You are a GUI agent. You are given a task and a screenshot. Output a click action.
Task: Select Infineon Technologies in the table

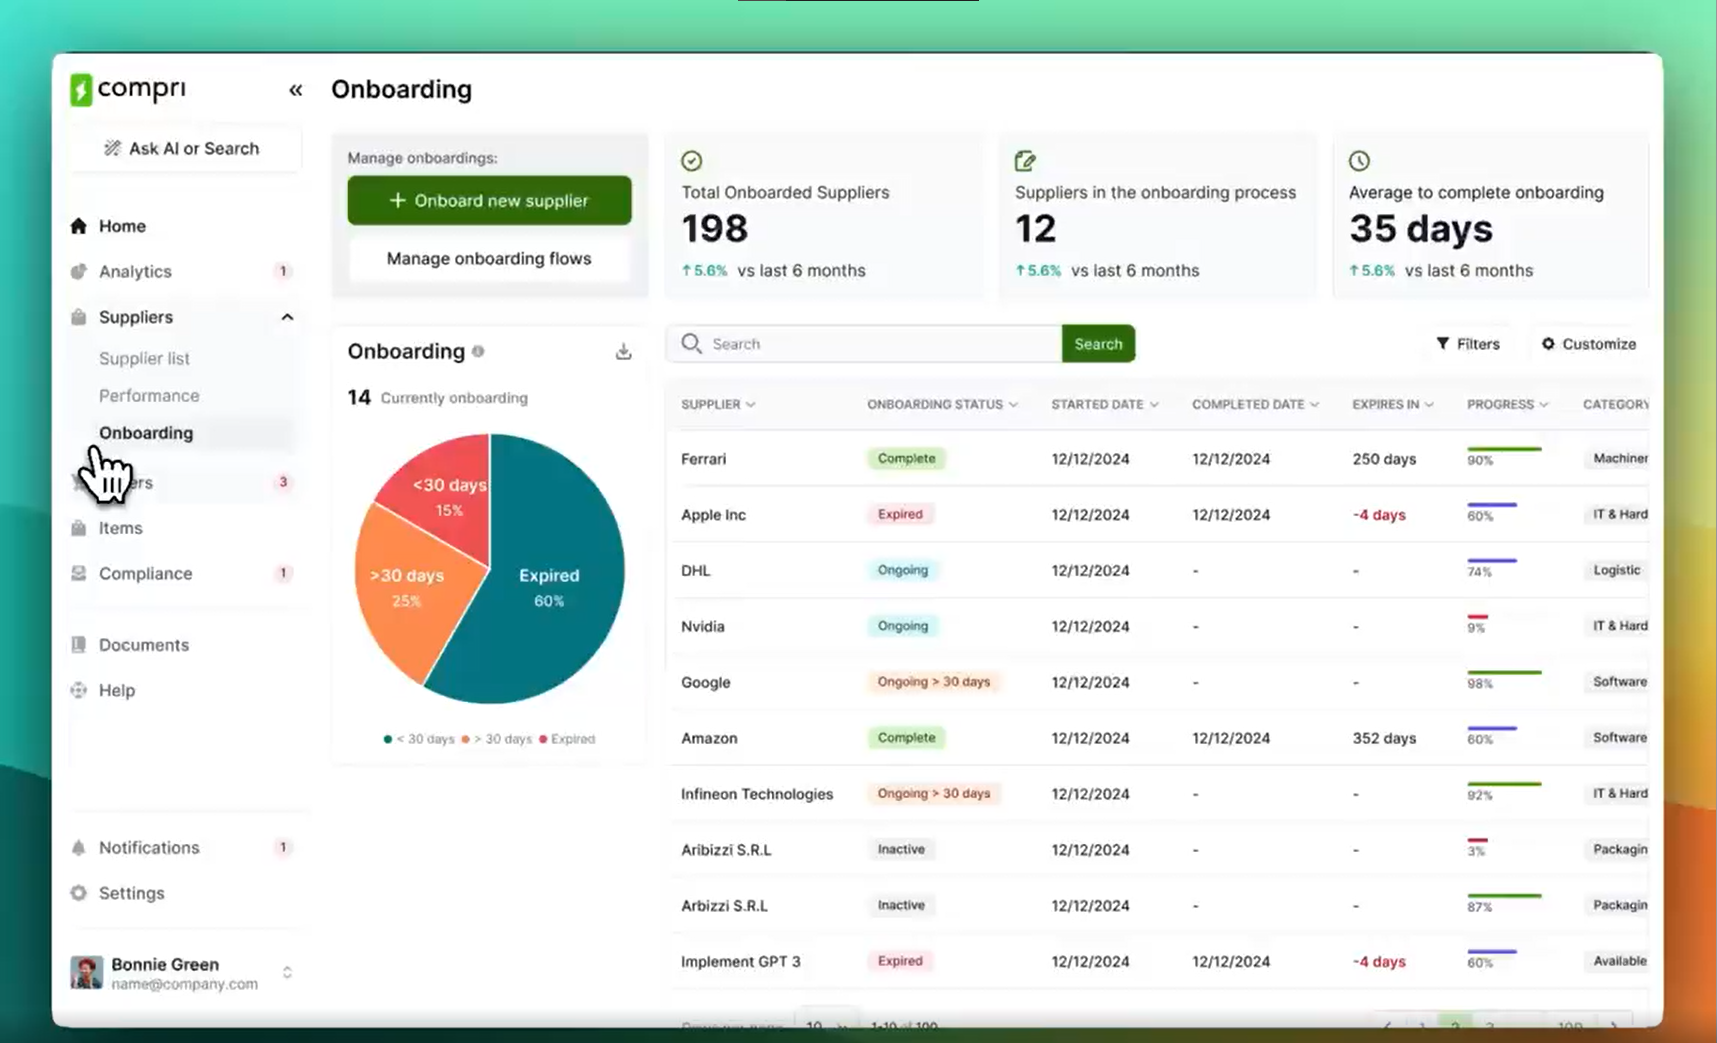point(757,794)
